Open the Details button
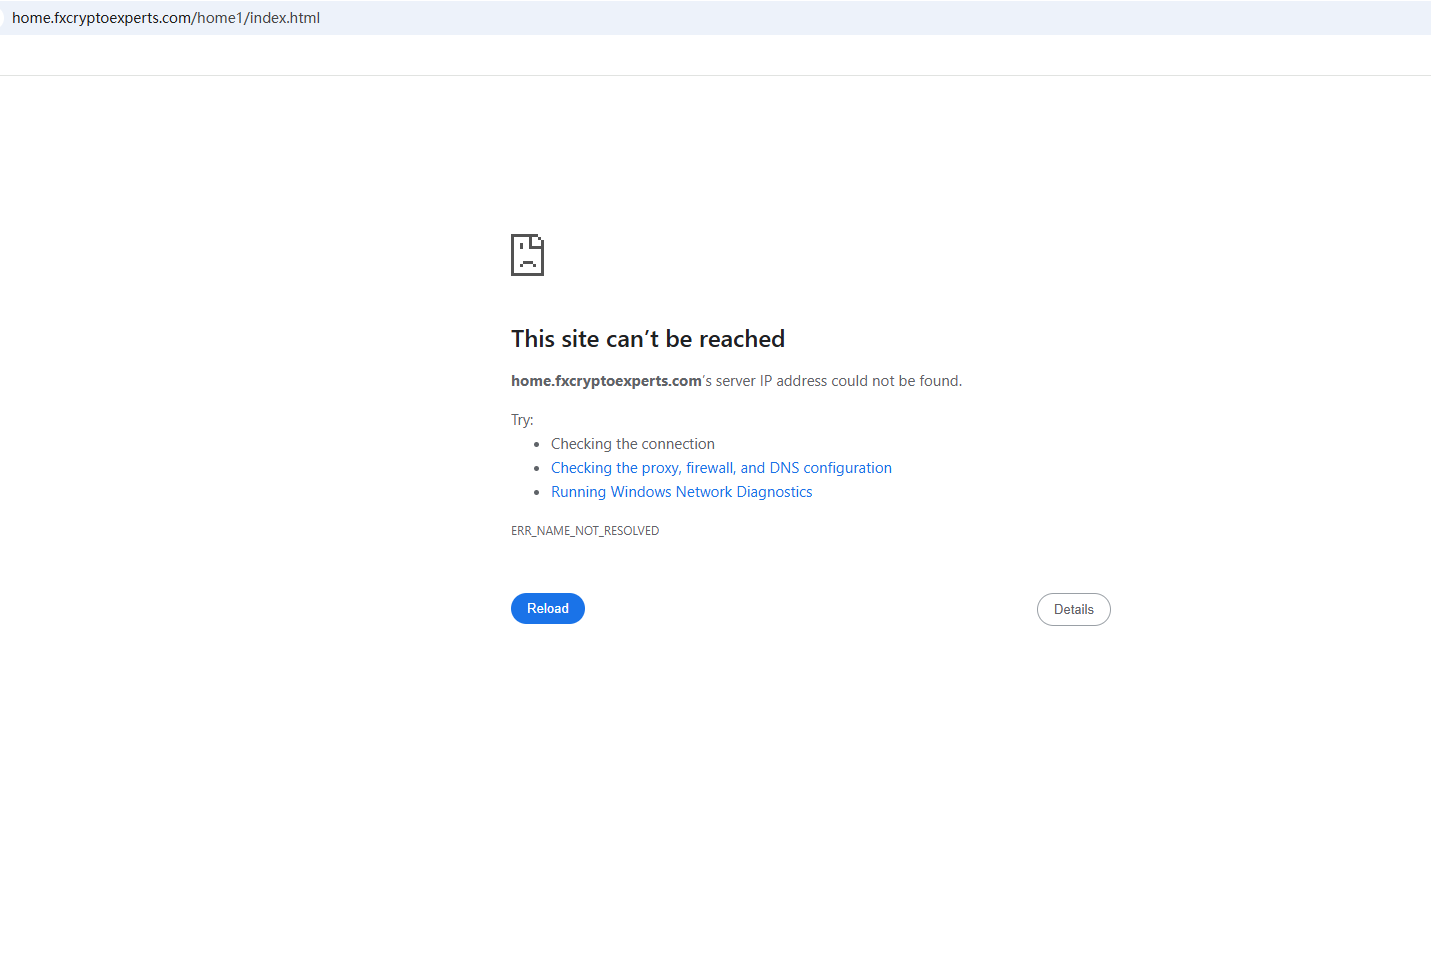The width and height of the screenshot is (1431, 972). coord(1073,609)
